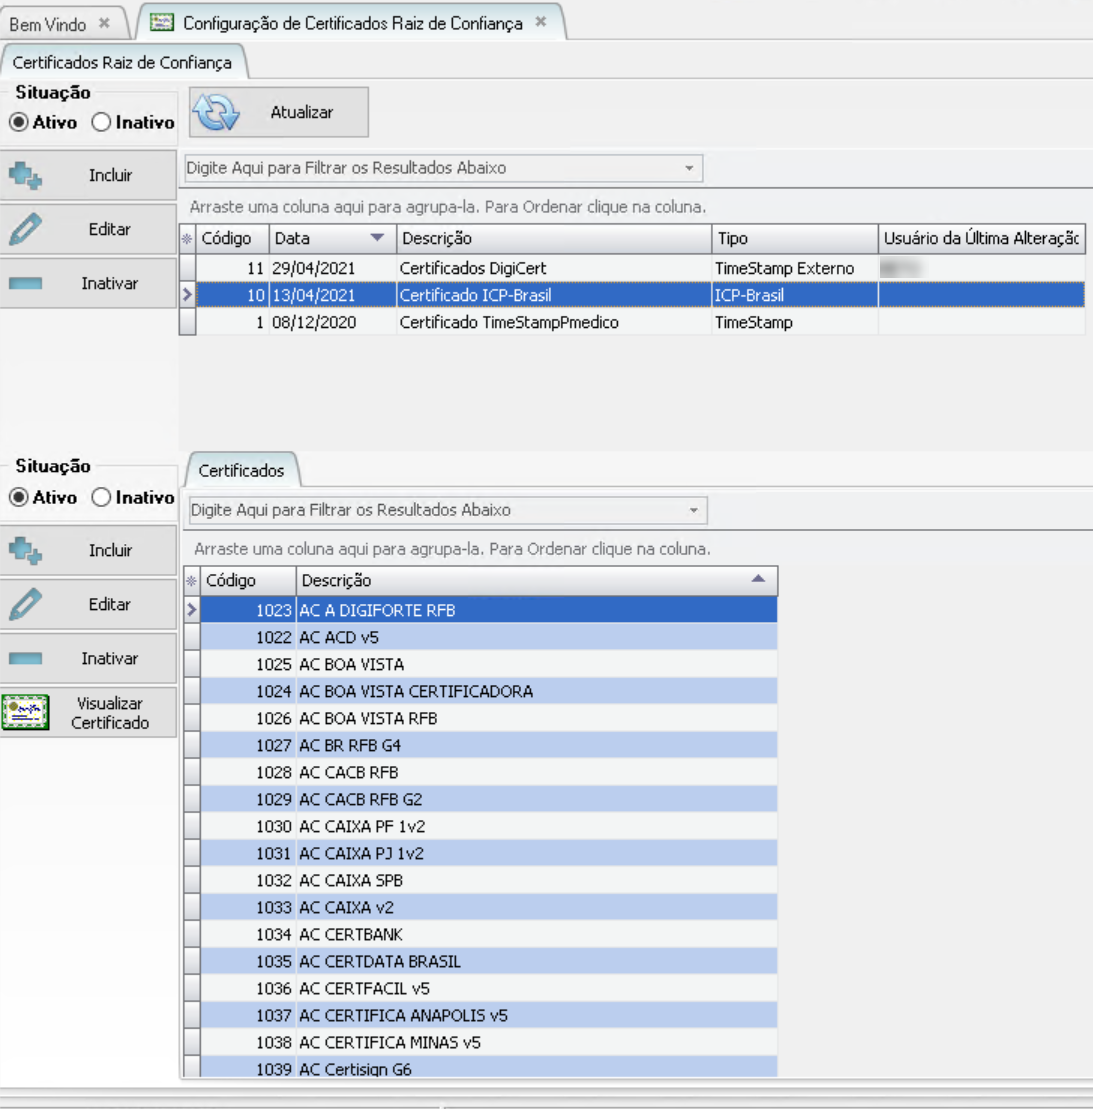Click the upper Inativar minus icon
The image size is (1093, 1109).
click(25, 284)
